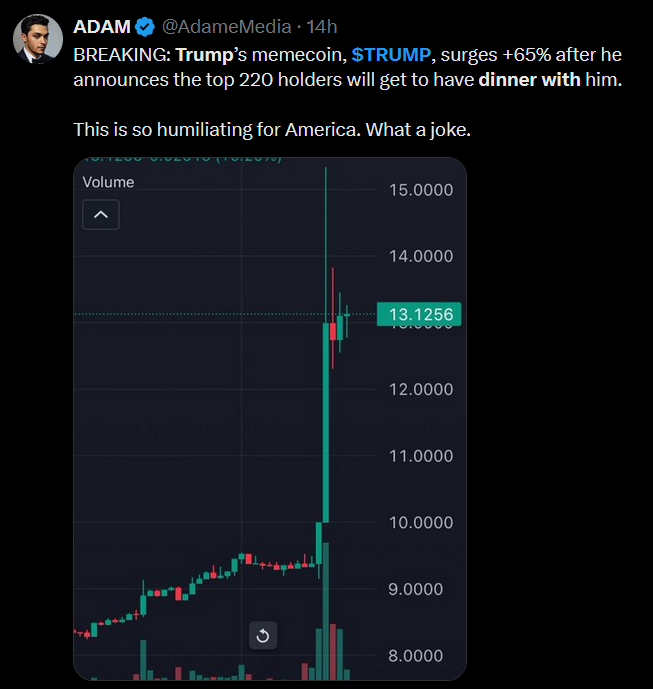Open the @AdameMedia handle link

[x=226, y=27]
